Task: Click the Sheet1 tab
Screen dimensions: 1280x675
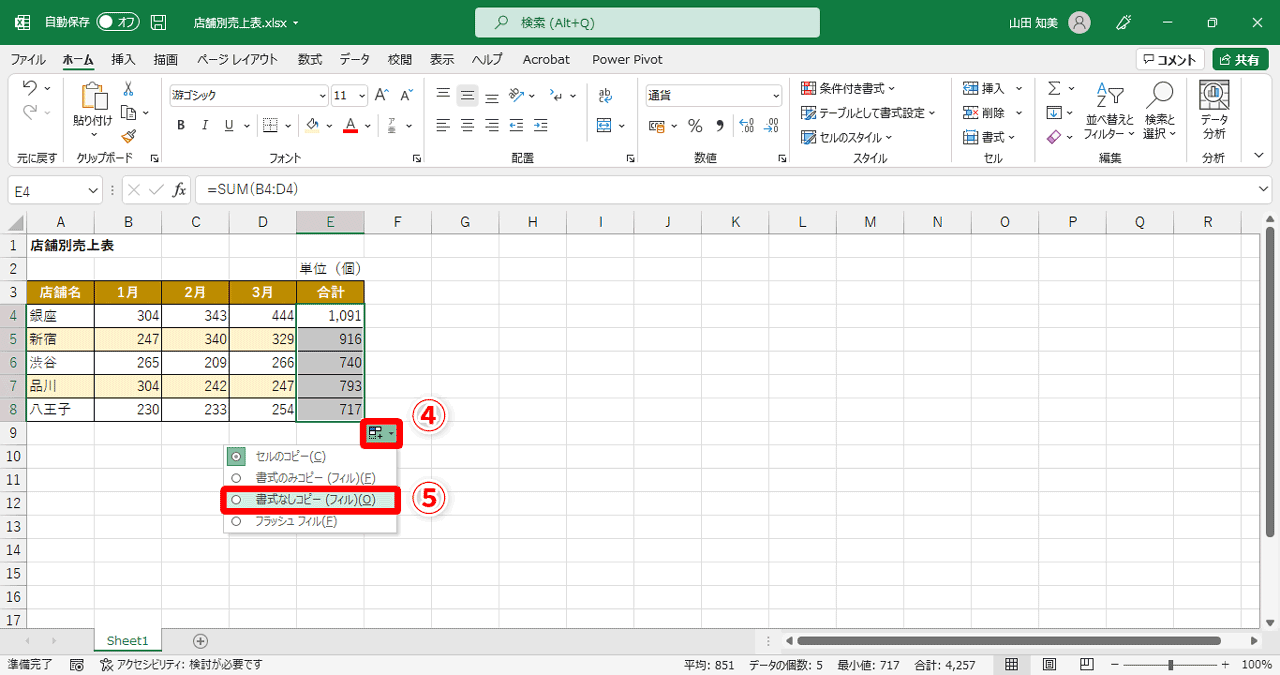Action: click(x=127, y=640)
